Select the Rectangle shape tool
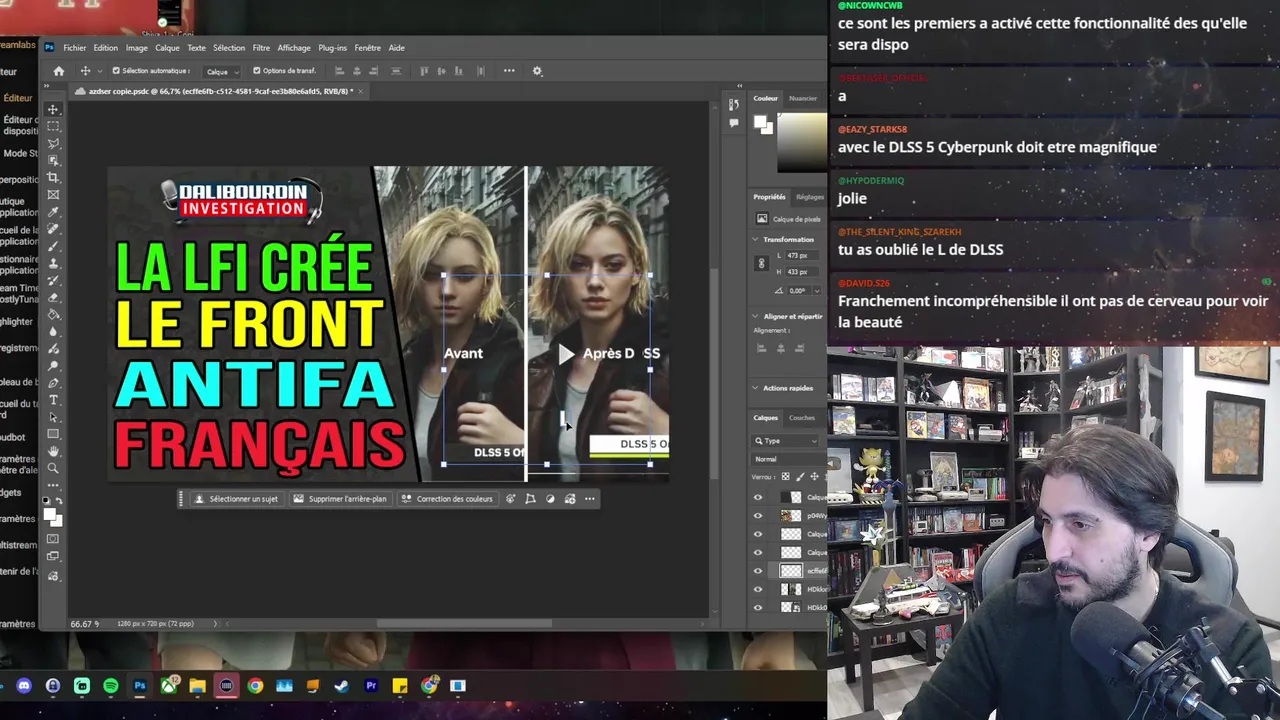Image resolution: width=1280 pixels, height=720 pixels. tap(53, 434)
